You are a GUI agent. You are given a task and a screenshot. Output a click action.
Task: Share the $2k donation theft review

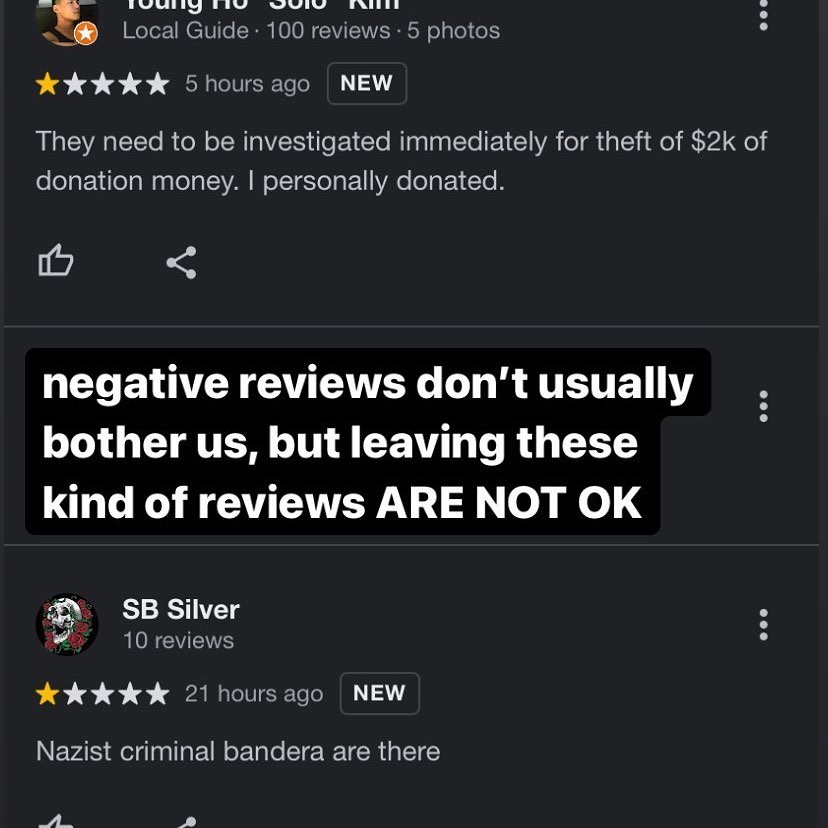[x=181, y=262]
